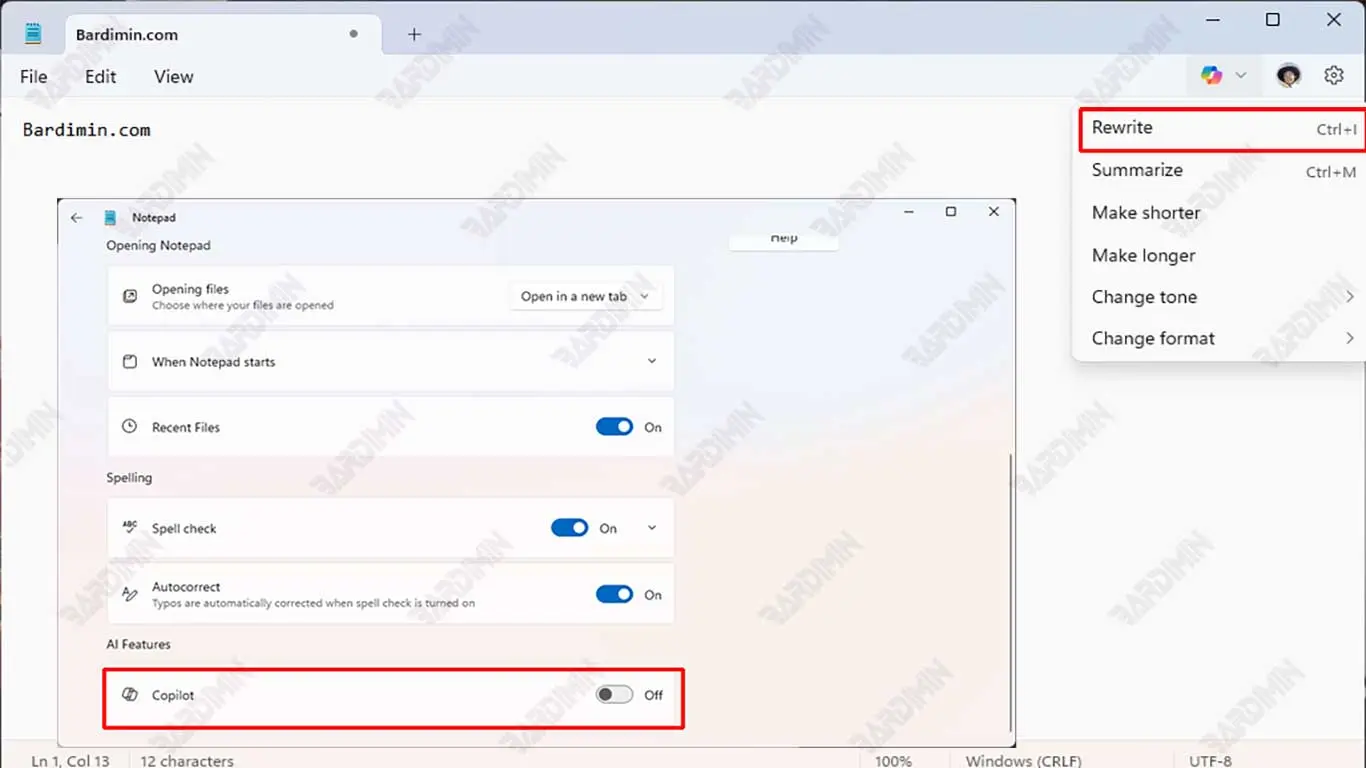Click the Spell check ABC icon
Image resolution: width=1366 pixels, height=768 pixels.
[x=130, y=528]
